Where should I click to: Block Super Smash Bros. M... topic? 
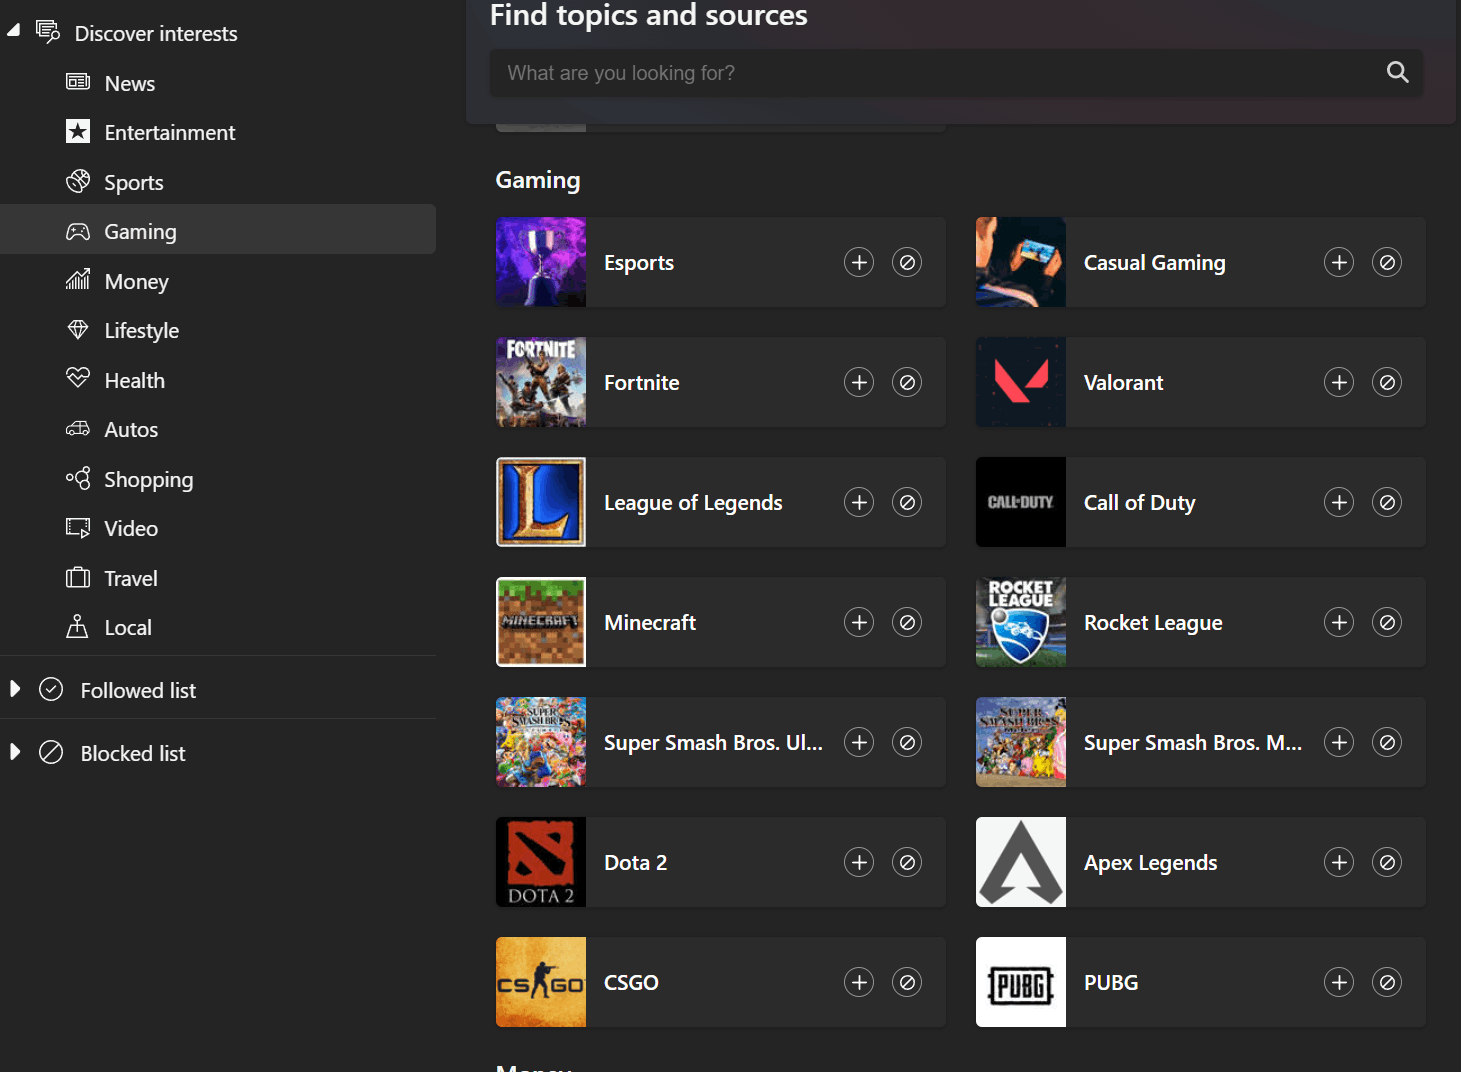(x=1387, y=742)
